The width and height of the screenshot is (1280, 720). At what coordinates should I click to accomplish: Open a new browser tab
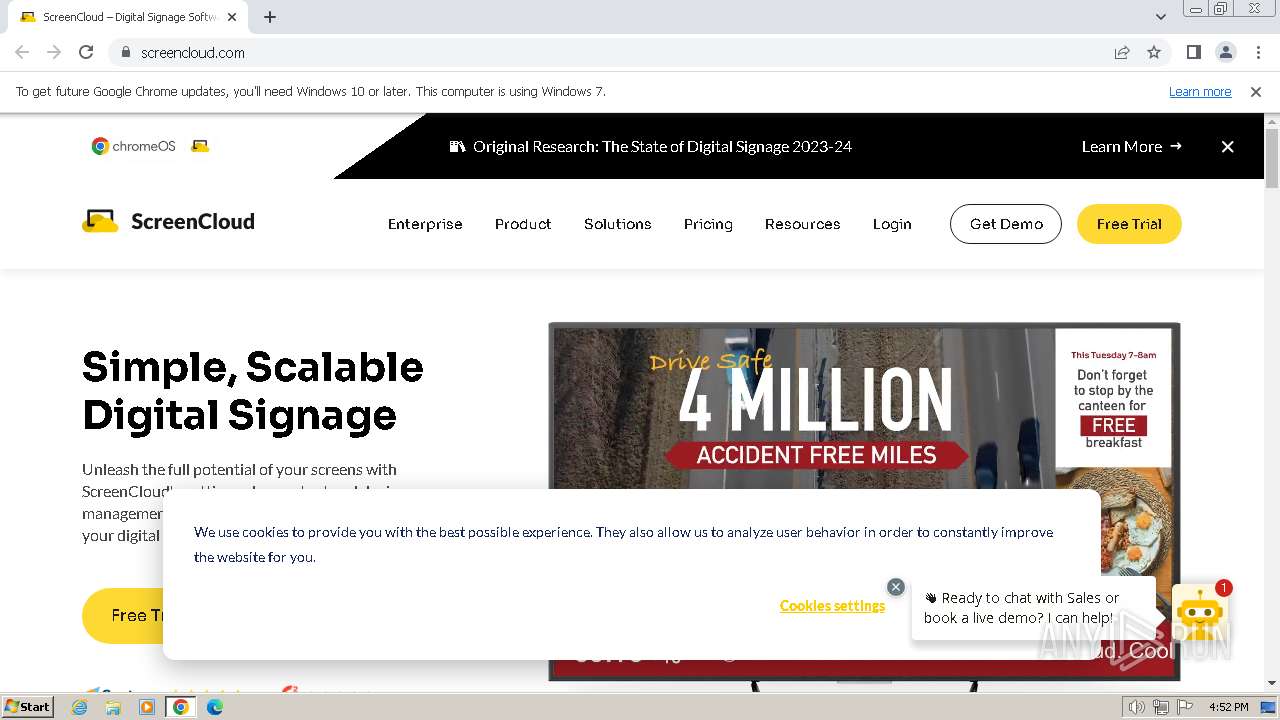(x=270, y=17)
